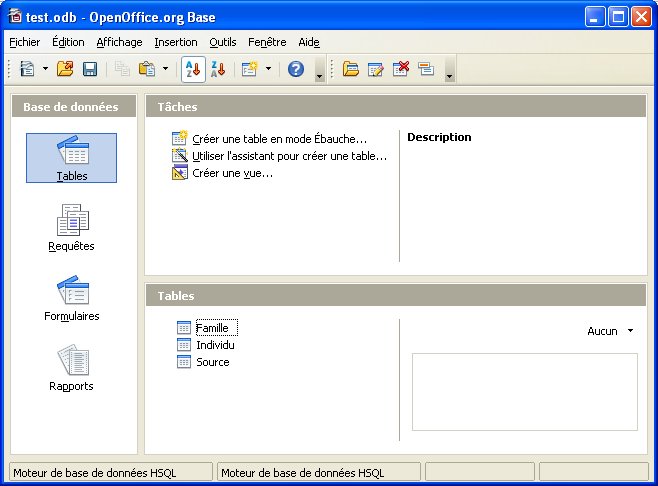Click 'Utiliser l'assistant pour créer une table...'

click(290, 156)
